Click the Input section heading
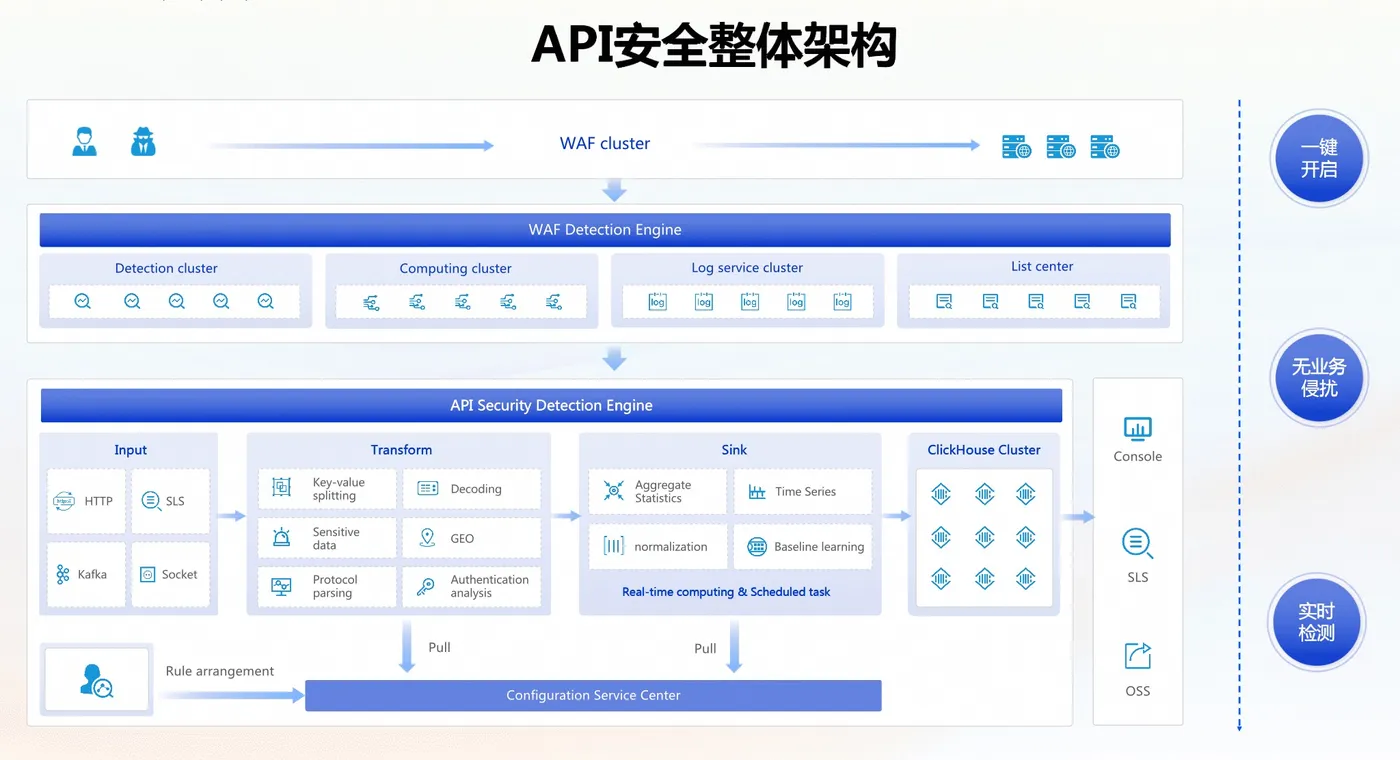This screenshot has width=1400, height=760. coord(130,450)
